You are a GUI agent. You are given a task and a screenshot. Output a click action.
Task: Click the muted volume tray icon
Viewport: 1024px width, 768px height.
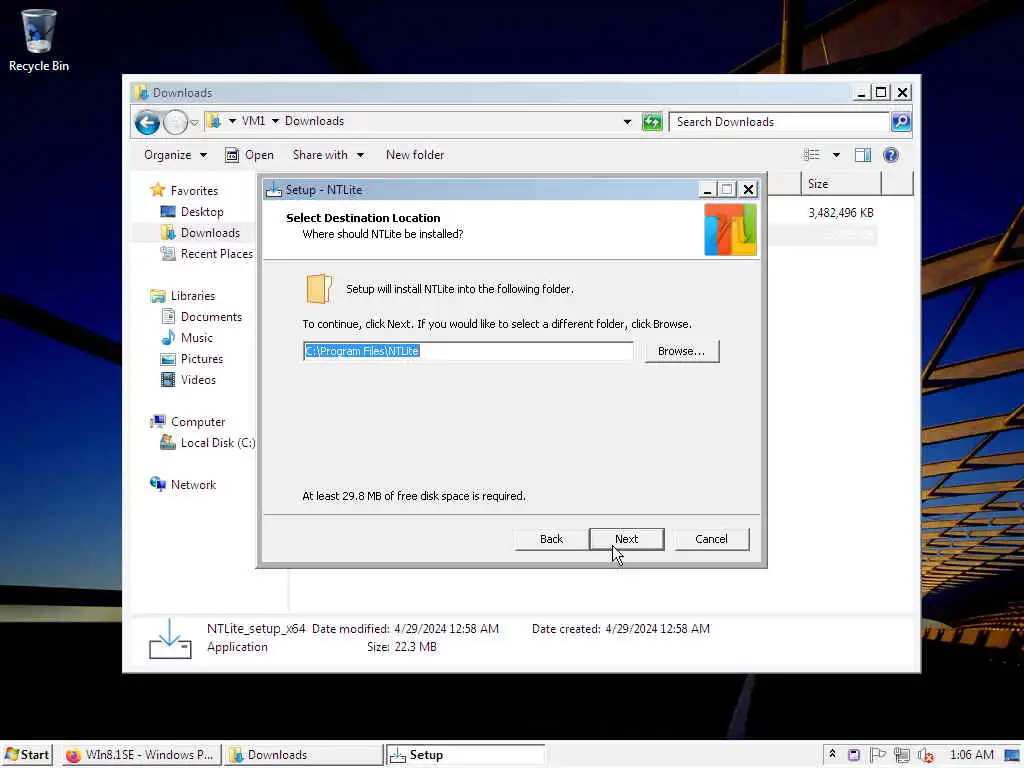[925, 755]
